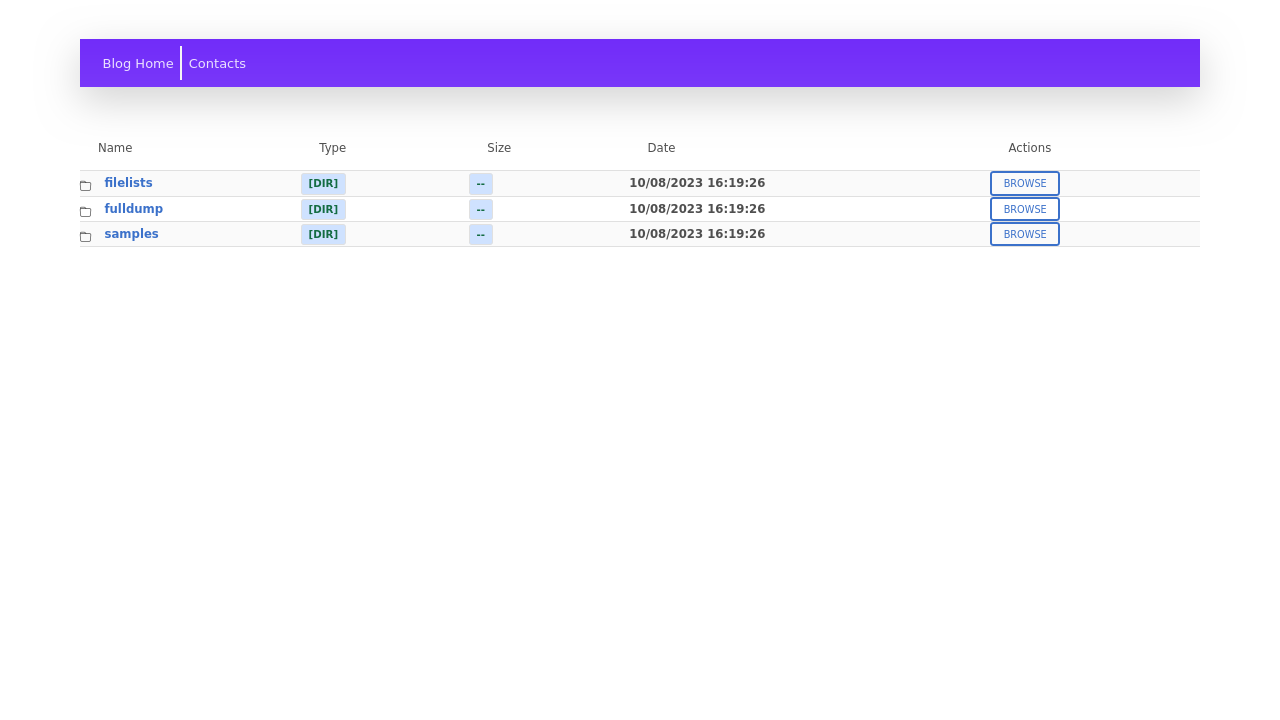The image size is (1280, 720).
Task: Click the [DIR] badge in fulldump row
Action: coord(323,209)
